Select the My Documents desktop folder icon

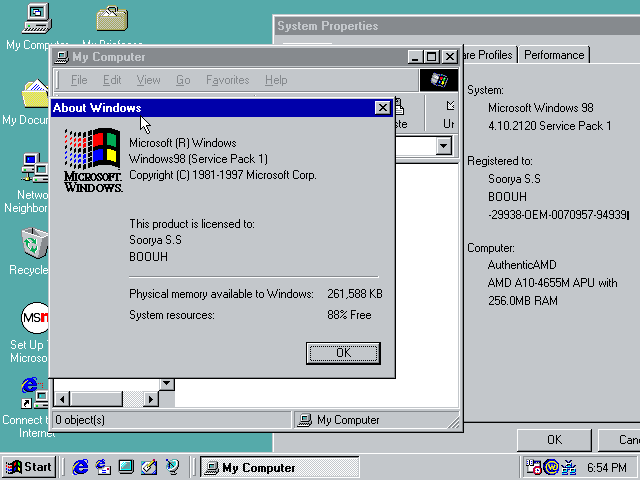tap(35, 93)
